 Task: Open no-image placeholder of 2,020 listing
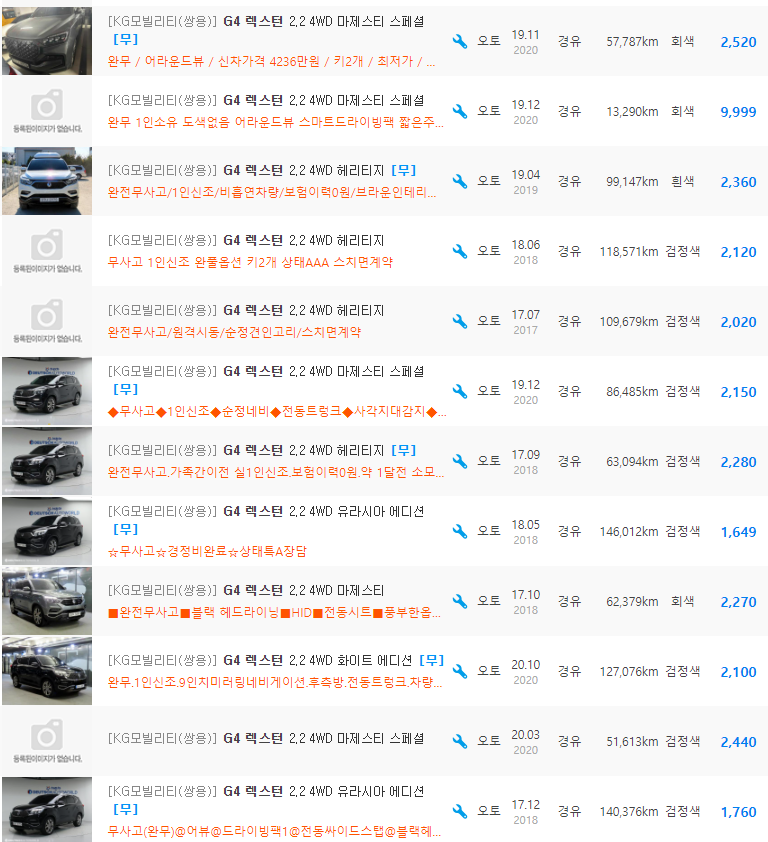click(x=47, y=321)
